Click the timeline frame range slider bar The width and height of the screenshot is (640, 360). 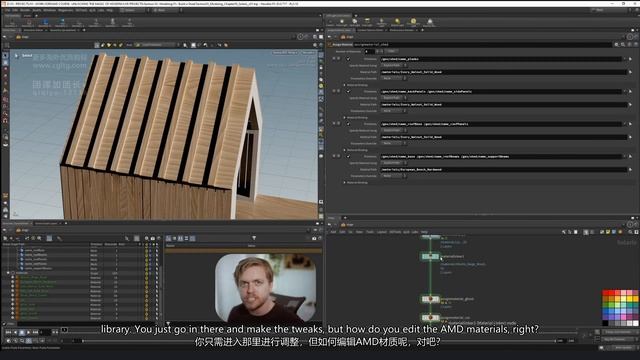(x=318, y=340)
